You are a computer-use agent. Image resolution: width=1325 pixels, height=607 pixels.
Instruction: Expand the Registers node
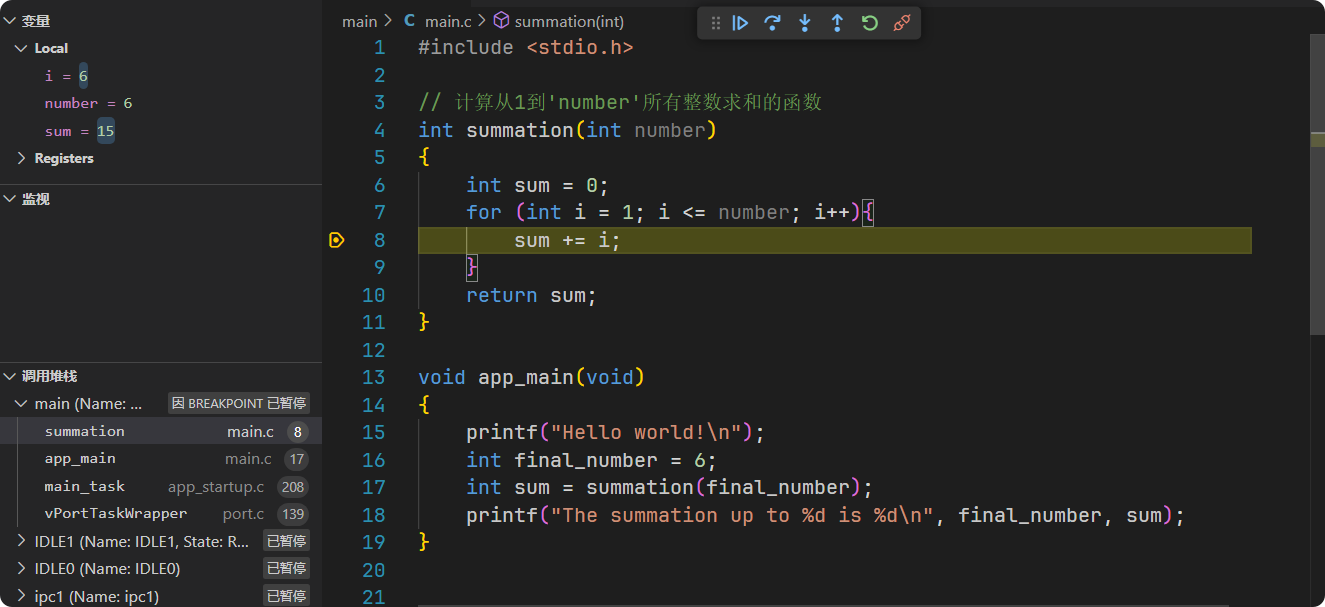point(22,158)
